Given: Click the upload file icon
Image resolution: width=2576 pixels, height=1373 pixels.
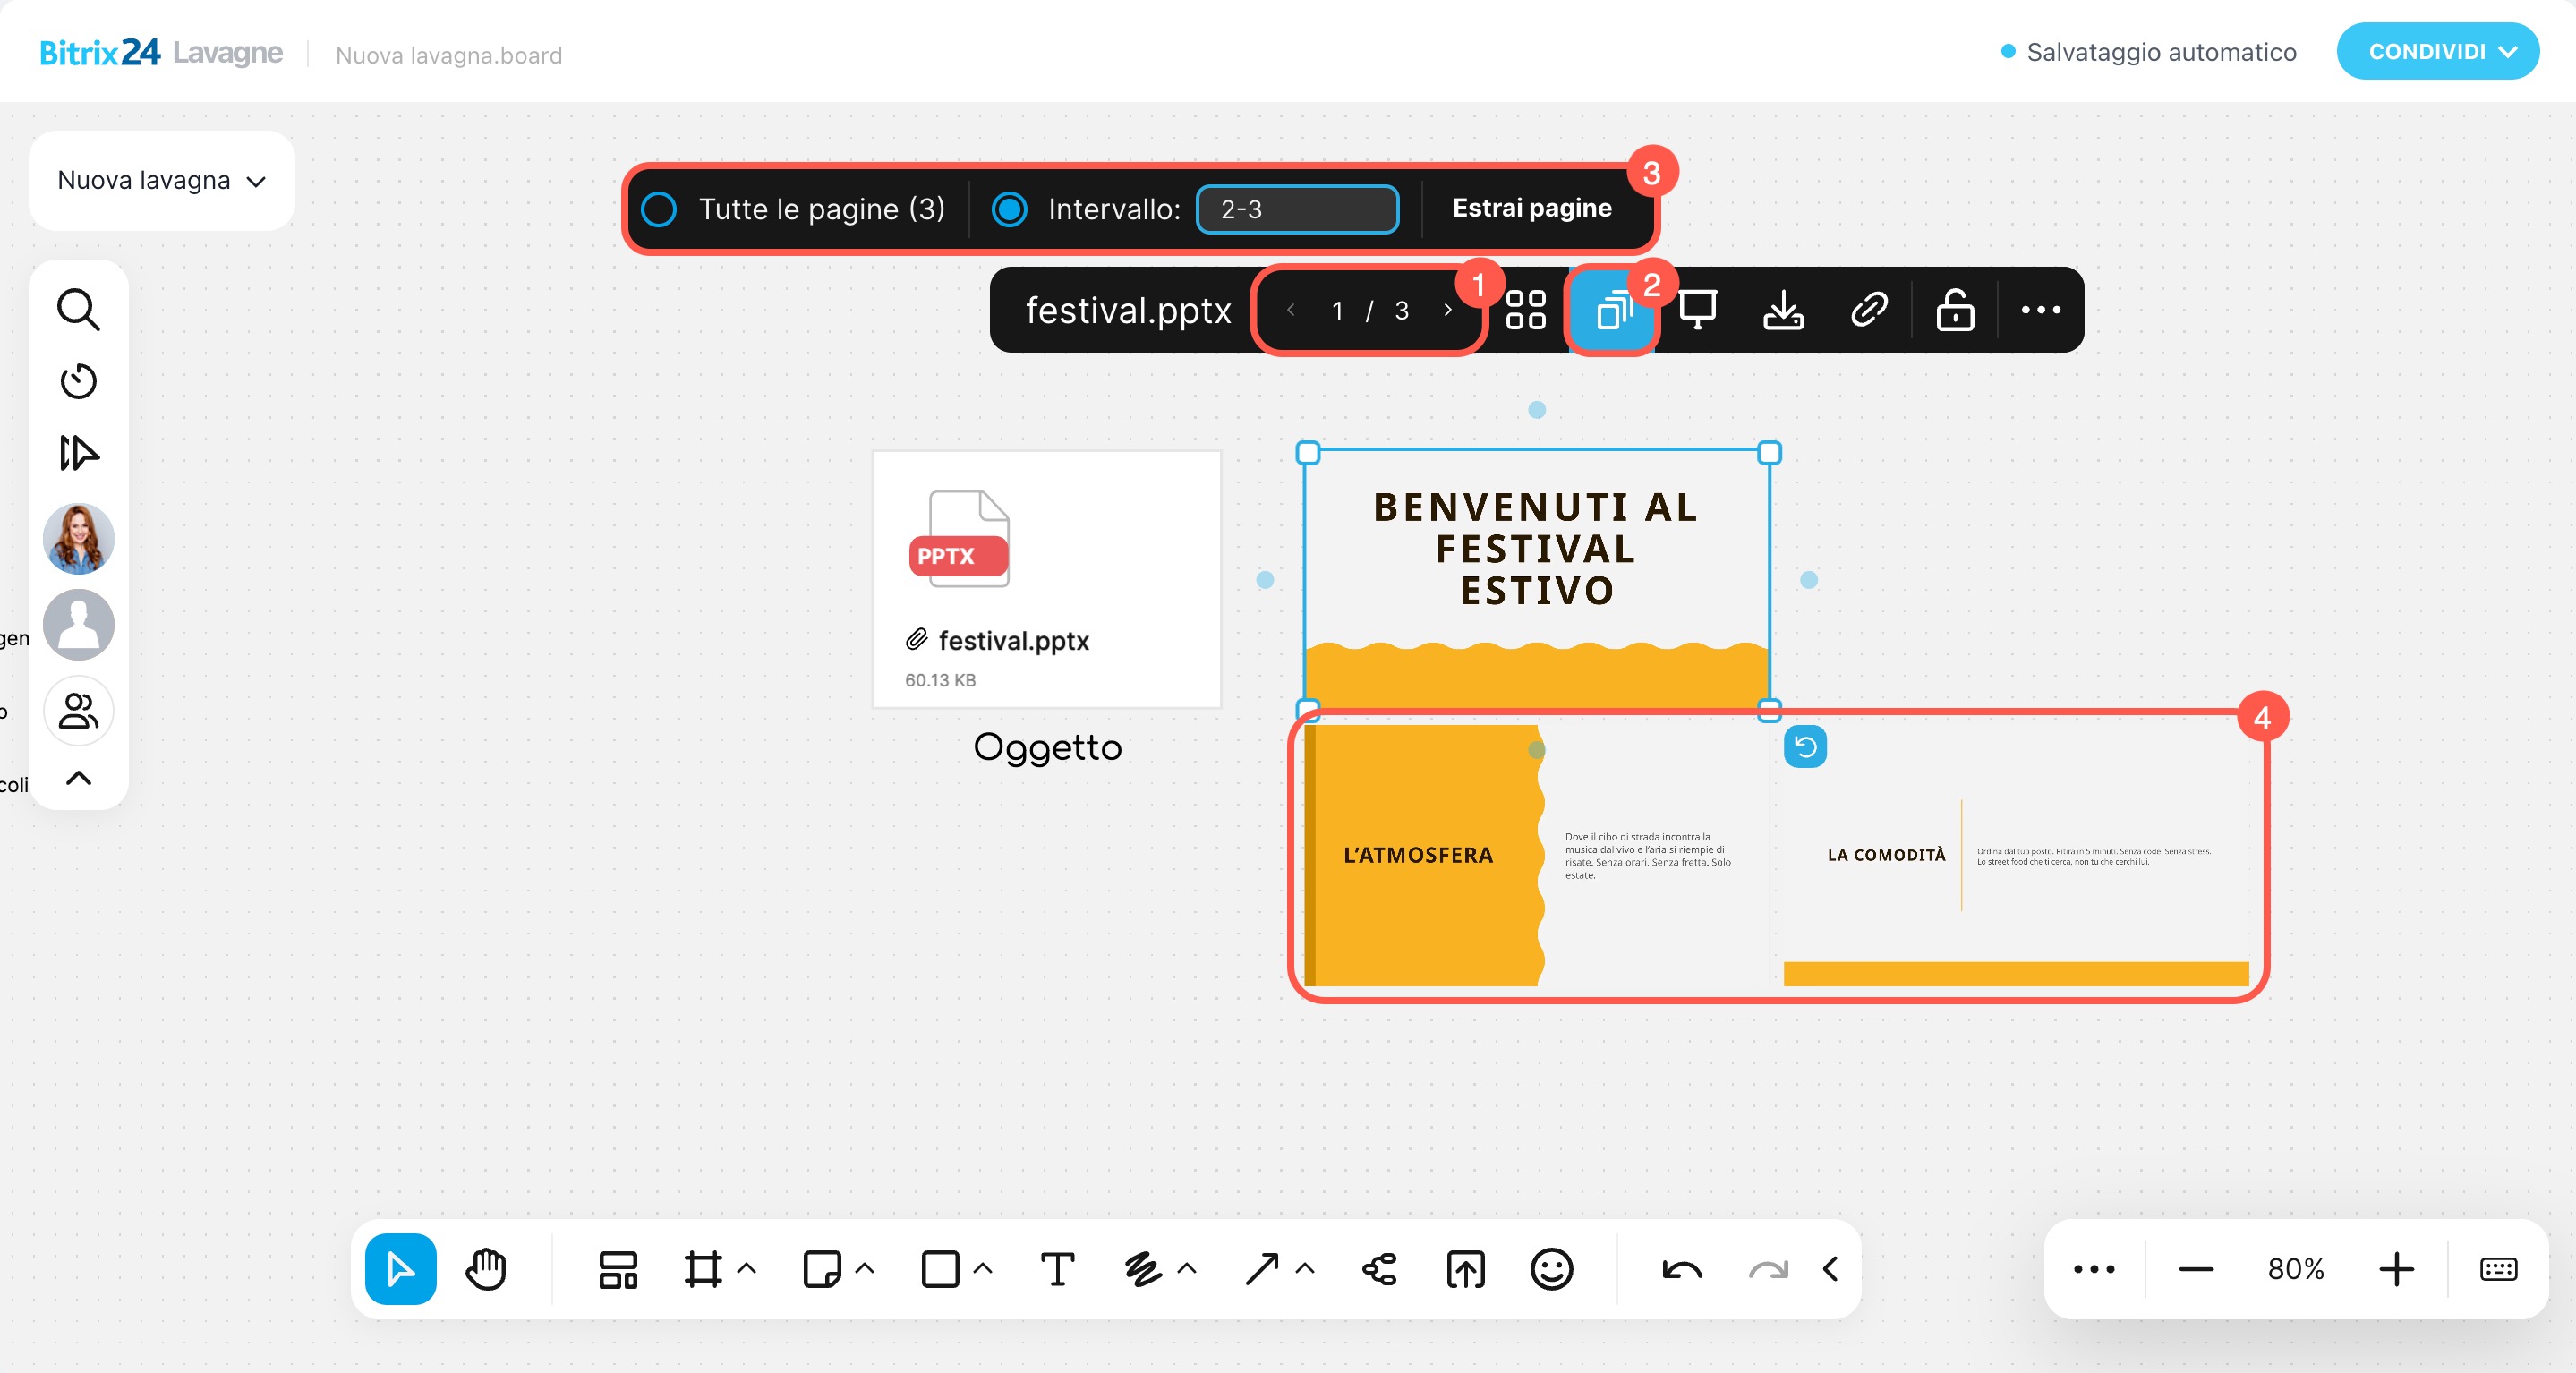Looking at the screenshot, I should [x=1465, y=1269].
